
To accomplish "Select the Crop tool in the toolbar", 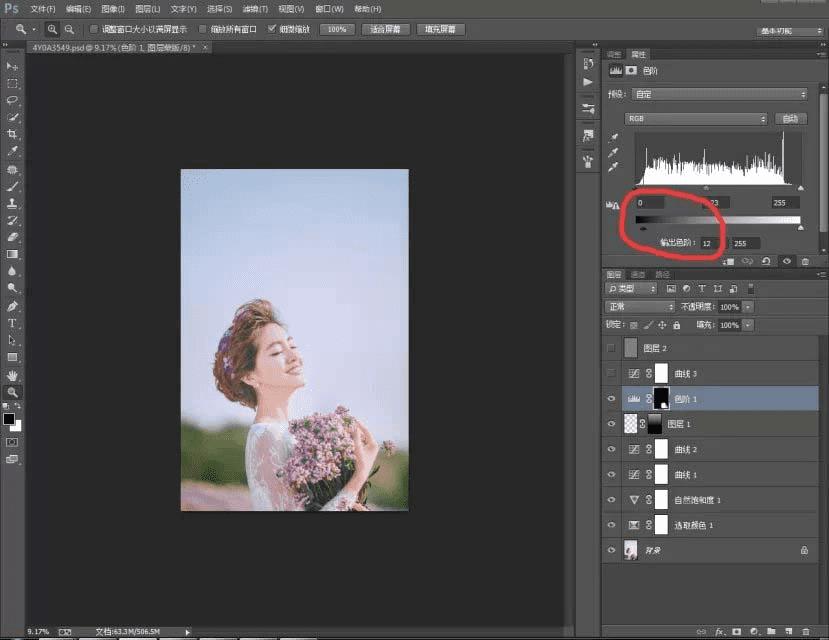I will click(x=13, y=134).
